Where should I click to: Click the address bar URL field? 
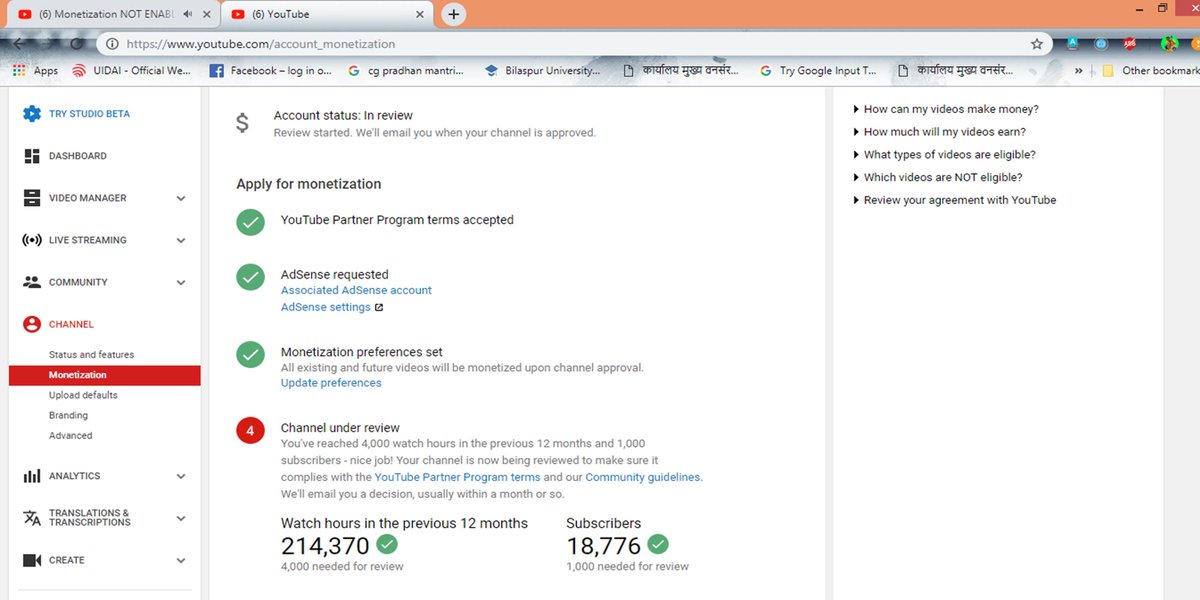tap(575, 44)
